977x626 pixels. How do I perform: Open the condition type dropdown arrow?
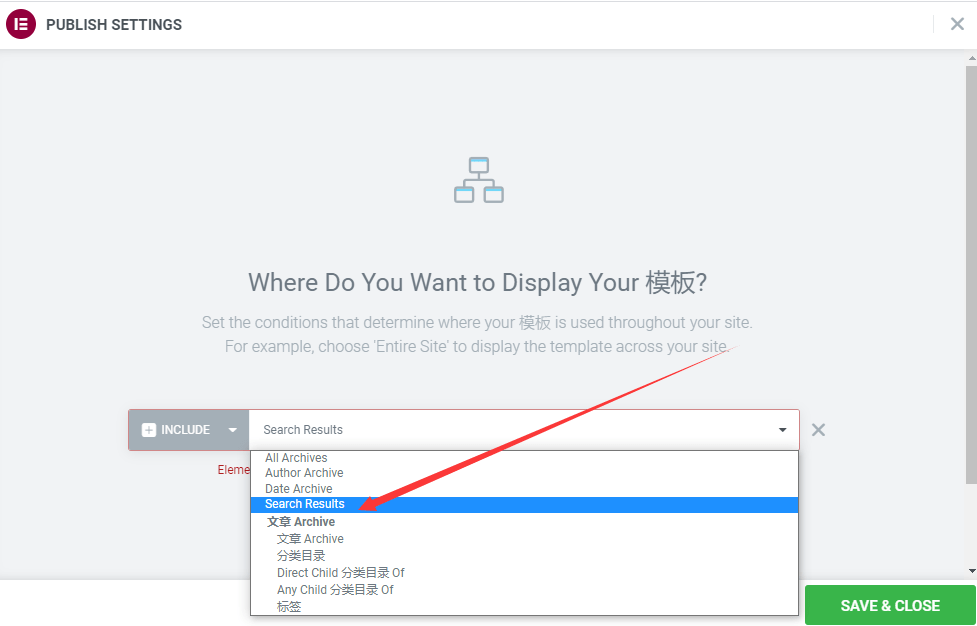(782, 429)
